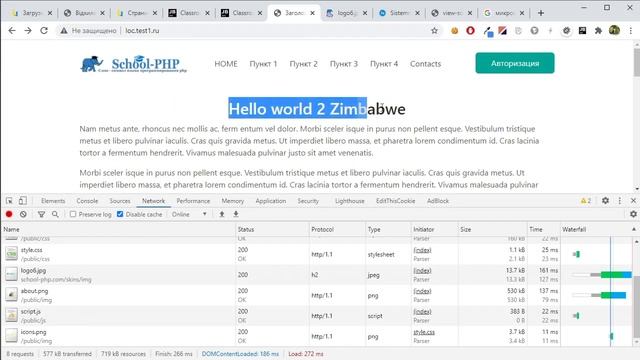Open a new browser tab
The height and width of the screenshot is (360, 640).
[x=541, y=13]
